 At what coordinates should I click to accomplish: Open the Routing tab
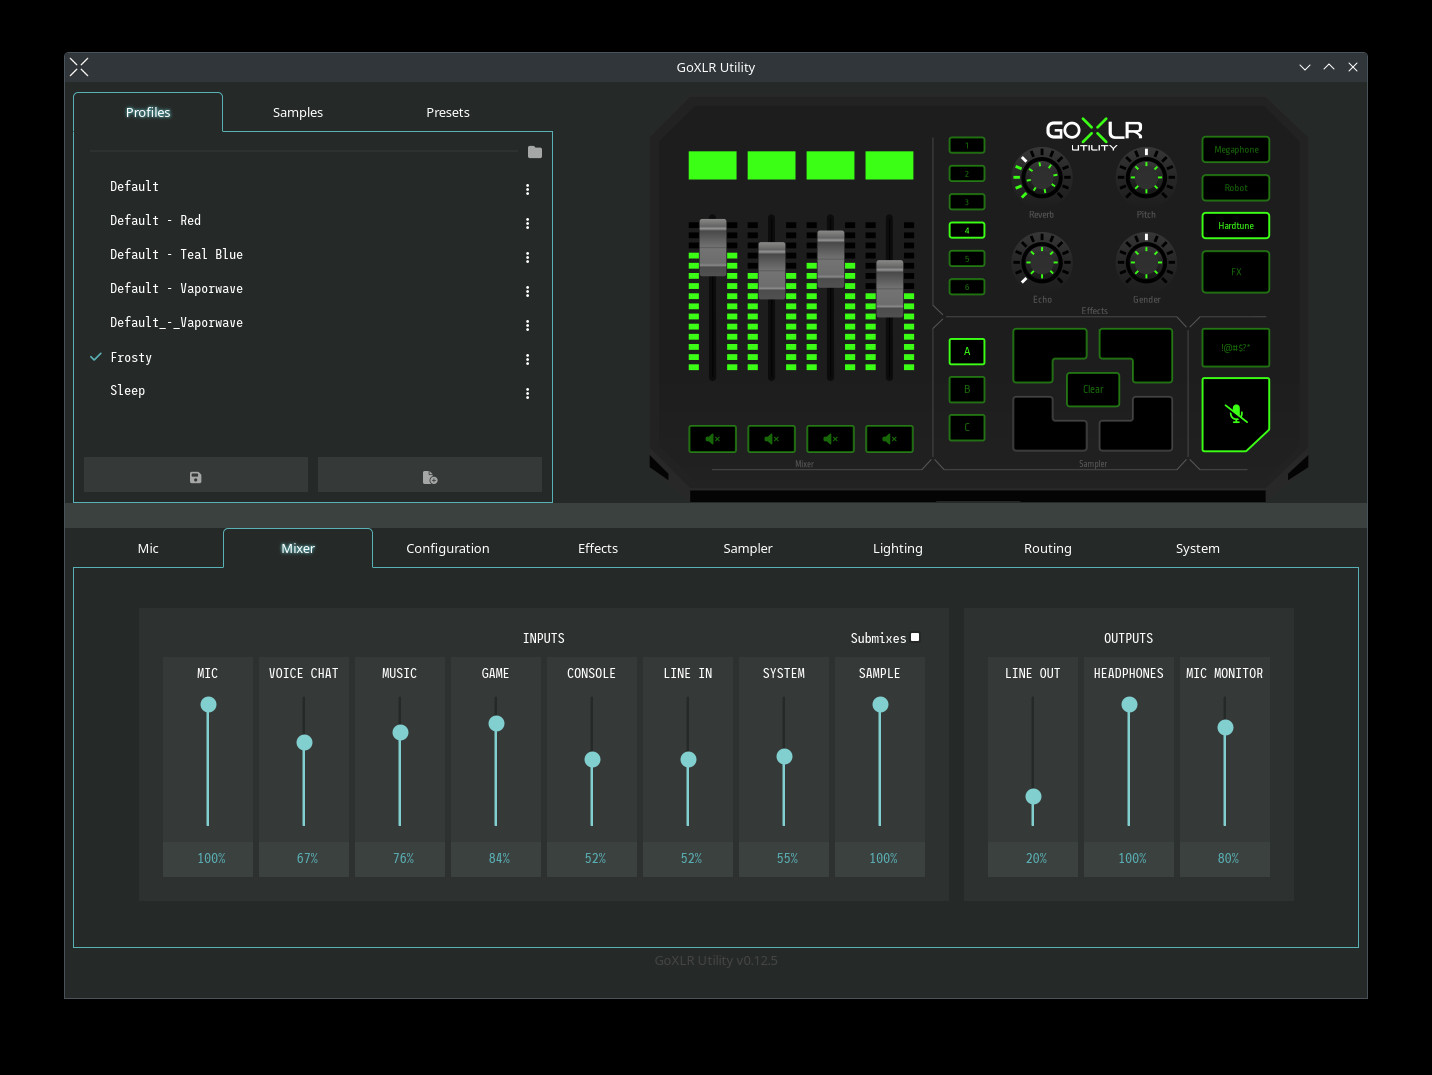pos(1048,548)
